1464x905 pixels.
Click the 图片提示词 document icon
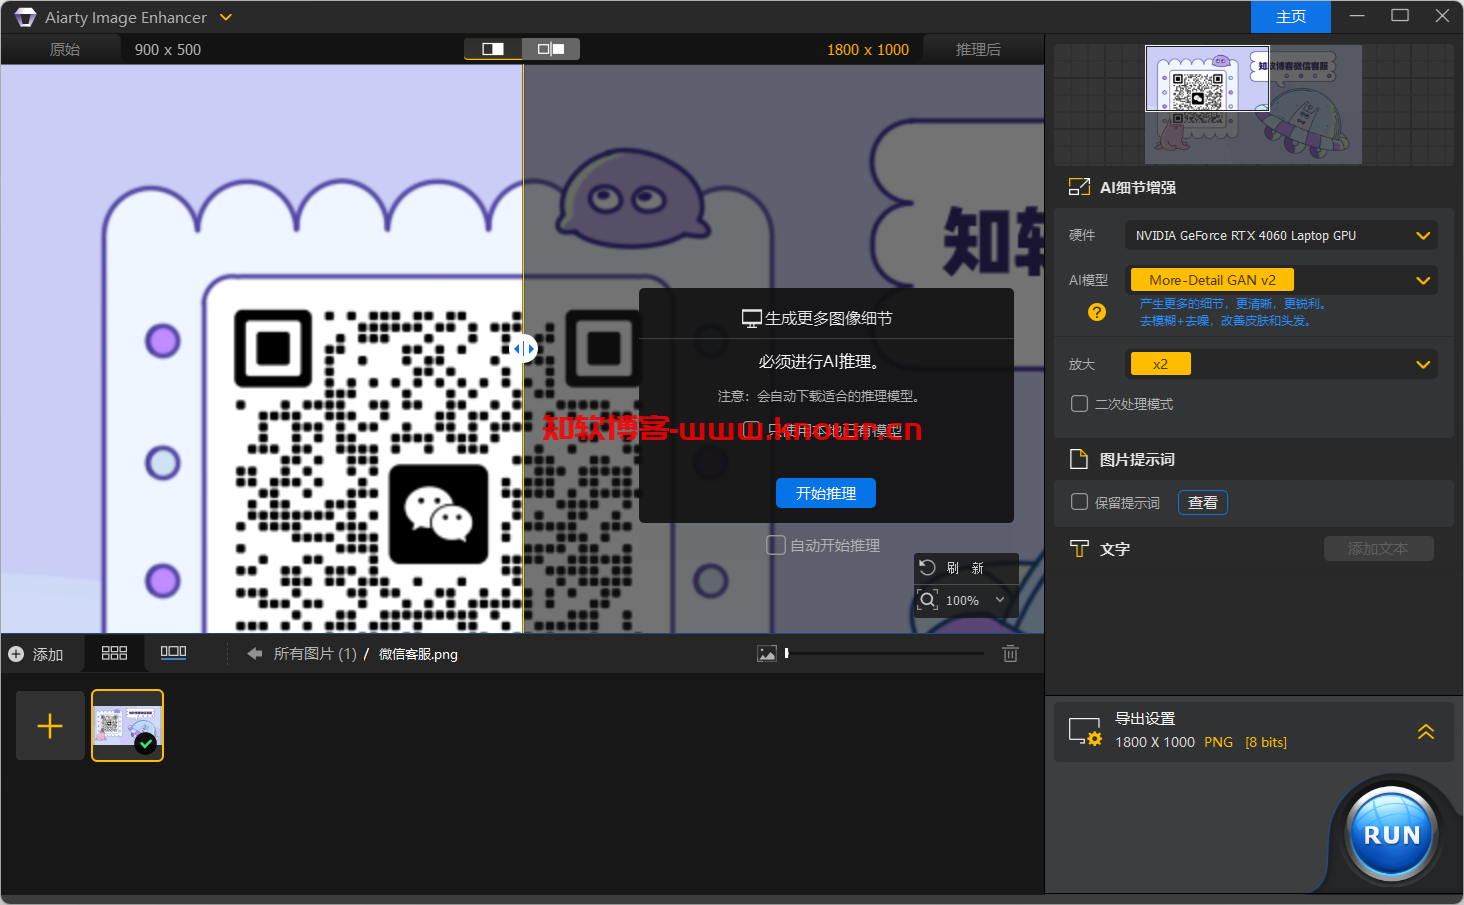tap(1079, 459)
